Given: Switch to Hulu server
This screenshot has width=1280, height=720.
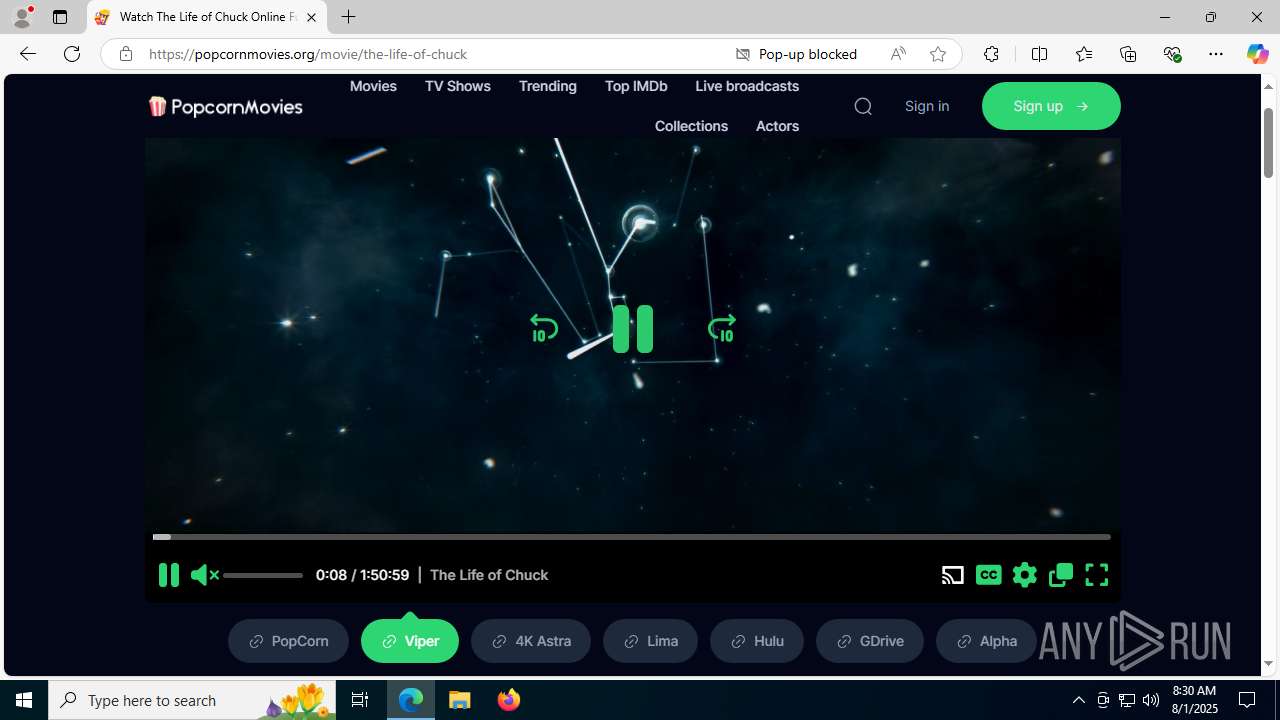Looking at the screenshot, I should click(x=757, y=641).
